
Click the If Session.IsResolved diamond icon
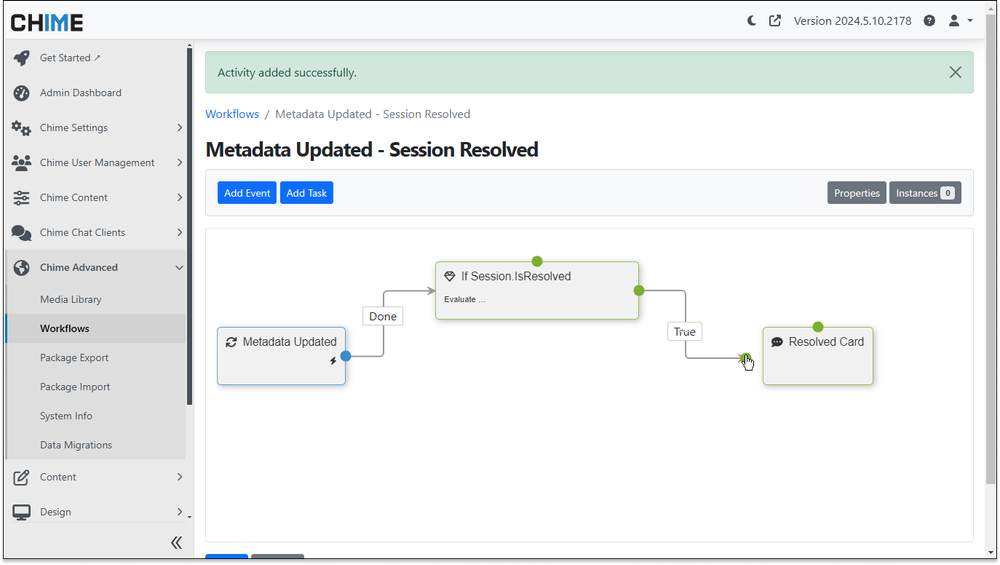(450, 277)
